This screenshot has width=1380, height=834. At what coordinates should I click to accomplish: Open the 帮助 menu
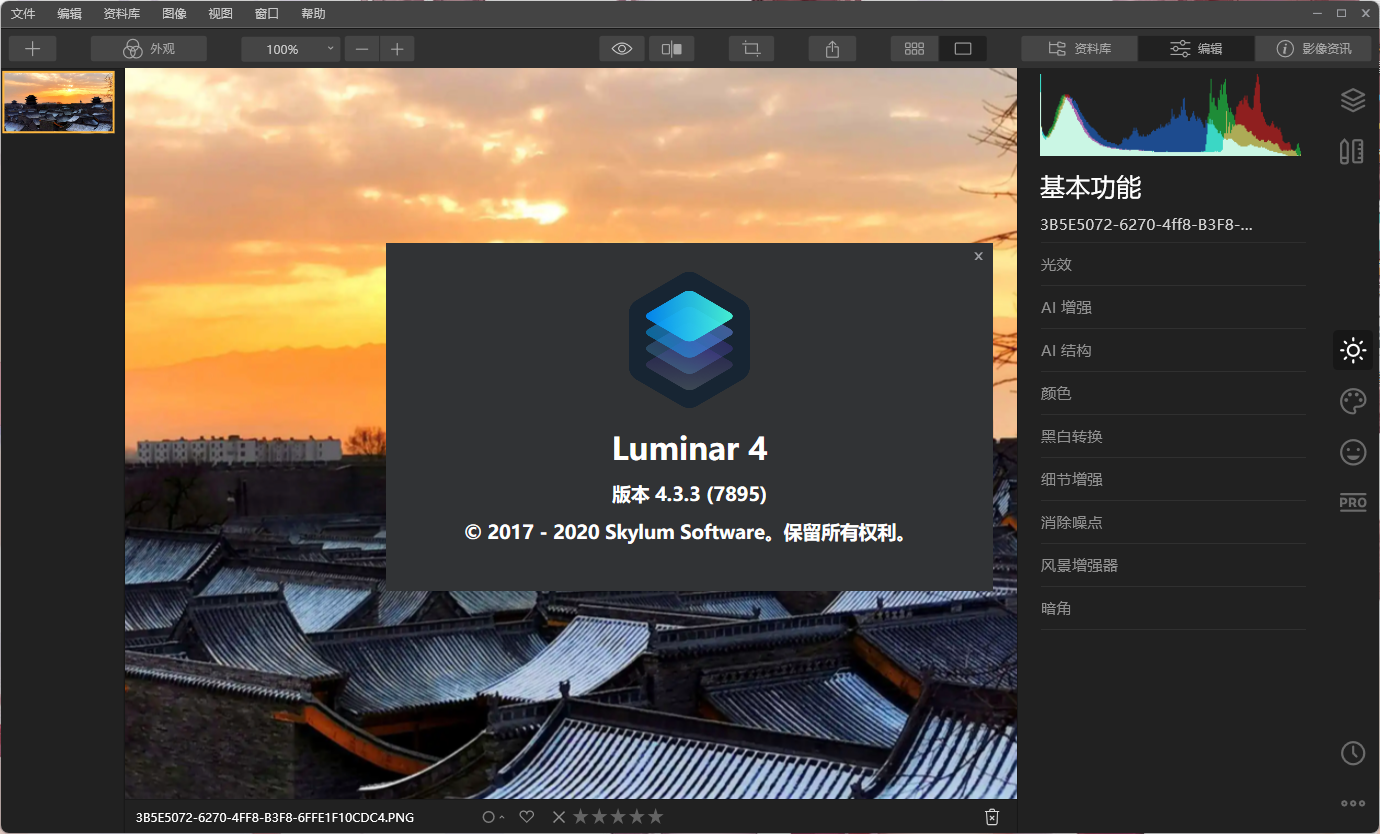(x=313, y=14)
